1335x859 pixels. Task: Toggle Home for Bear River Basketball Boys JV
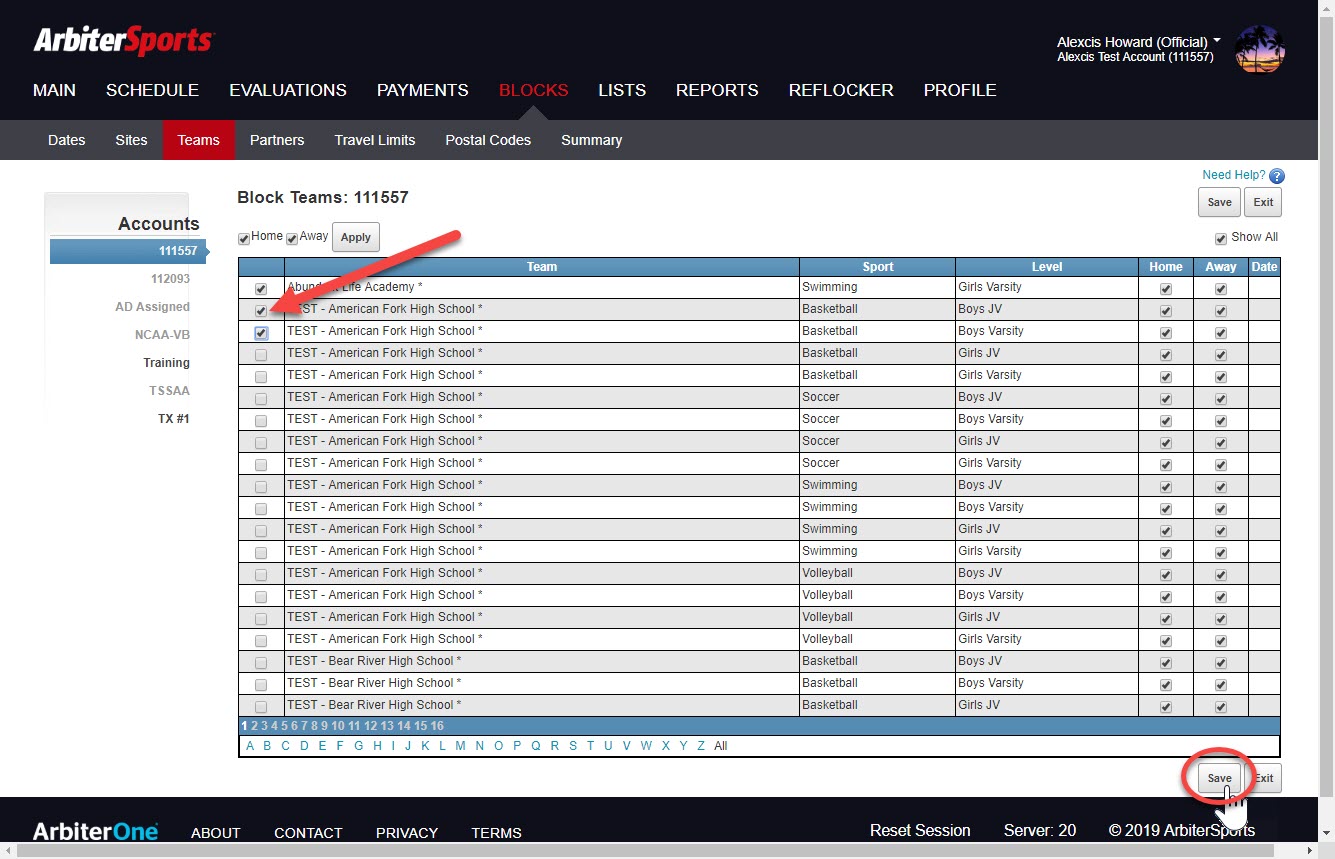point(1165,662)
